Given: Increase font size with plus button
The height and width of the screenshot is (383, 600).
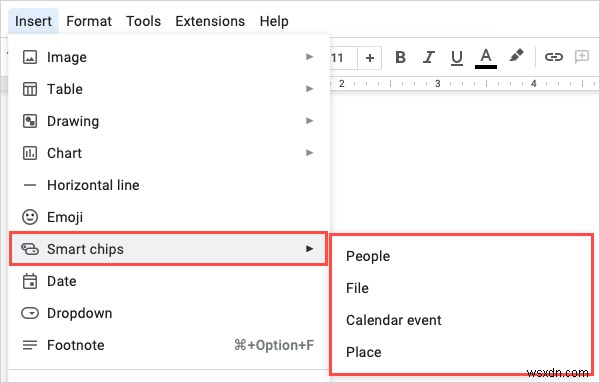Looking at the screenshot, I should coord(370,58).
